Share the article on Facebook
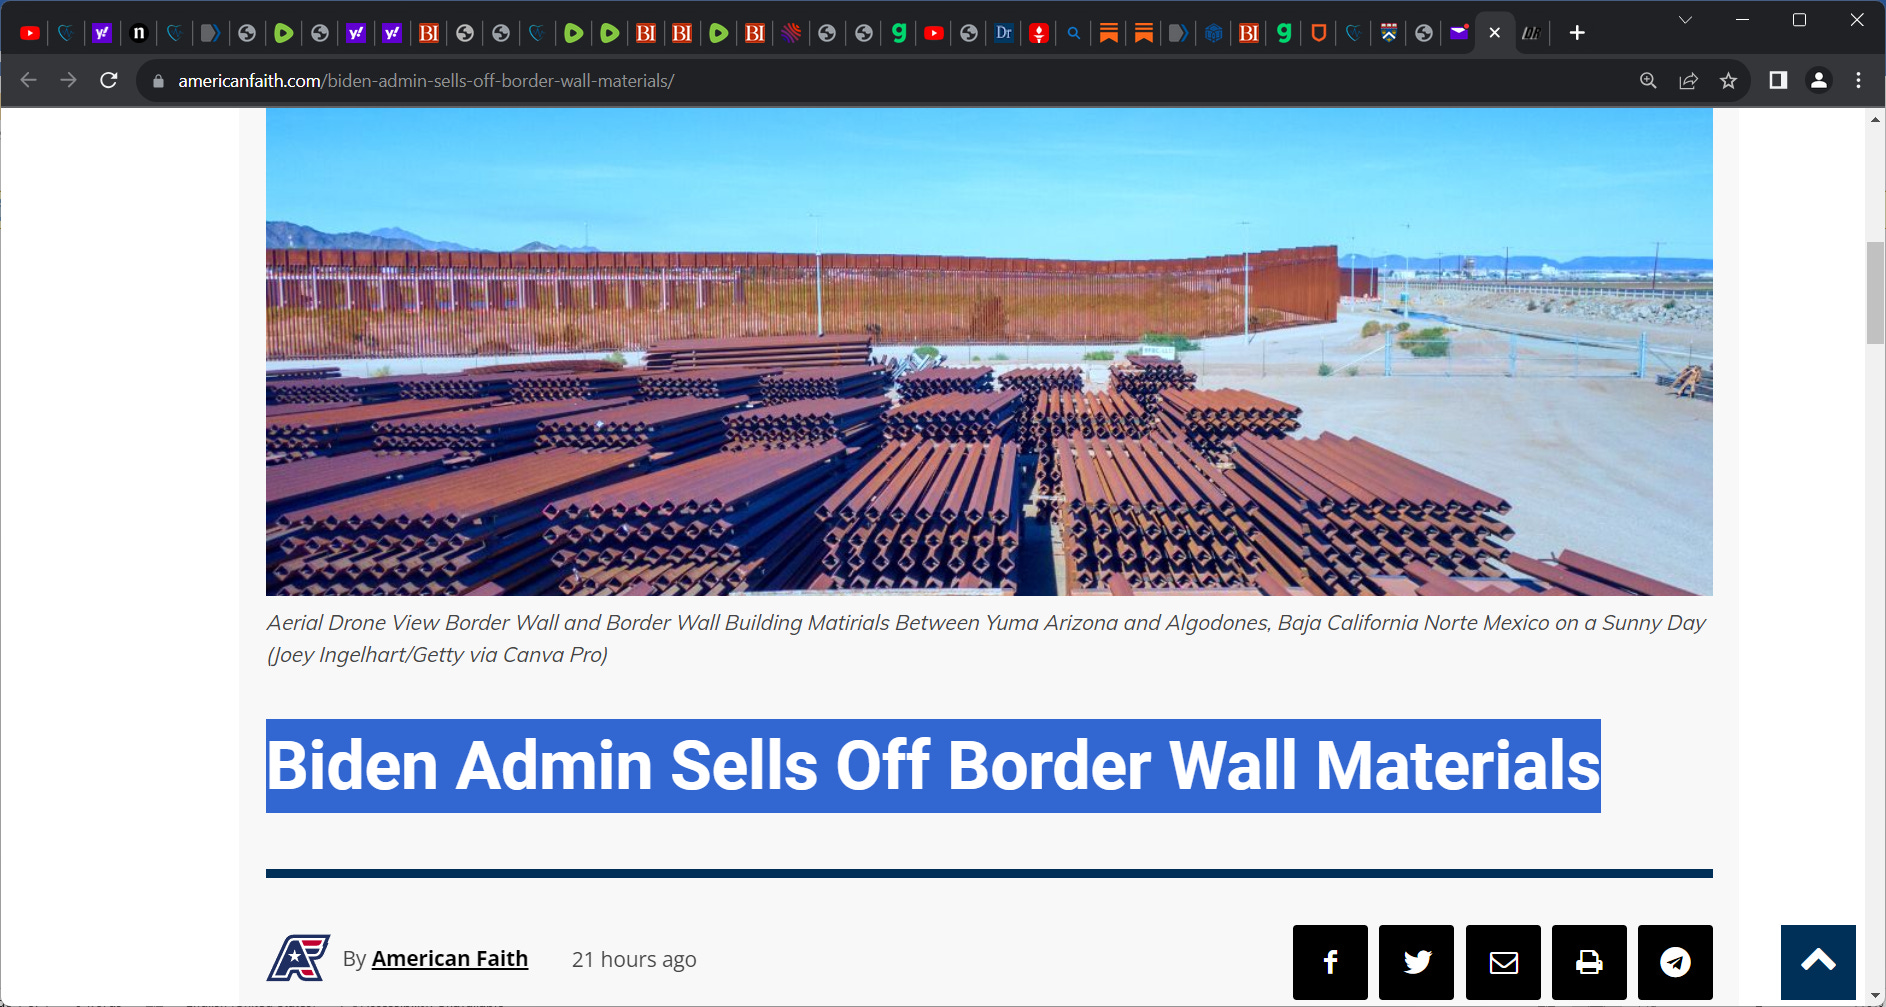Image resolution: width=1886 pixels, height=1007 pixels. pos(1330,962)
